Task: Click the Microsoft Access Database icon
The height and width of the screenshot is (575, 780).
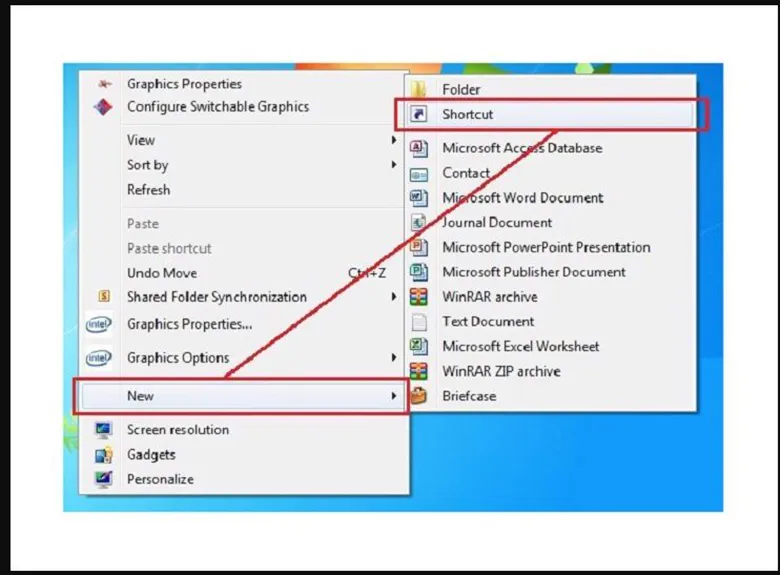Action: [x=418, y=148]
